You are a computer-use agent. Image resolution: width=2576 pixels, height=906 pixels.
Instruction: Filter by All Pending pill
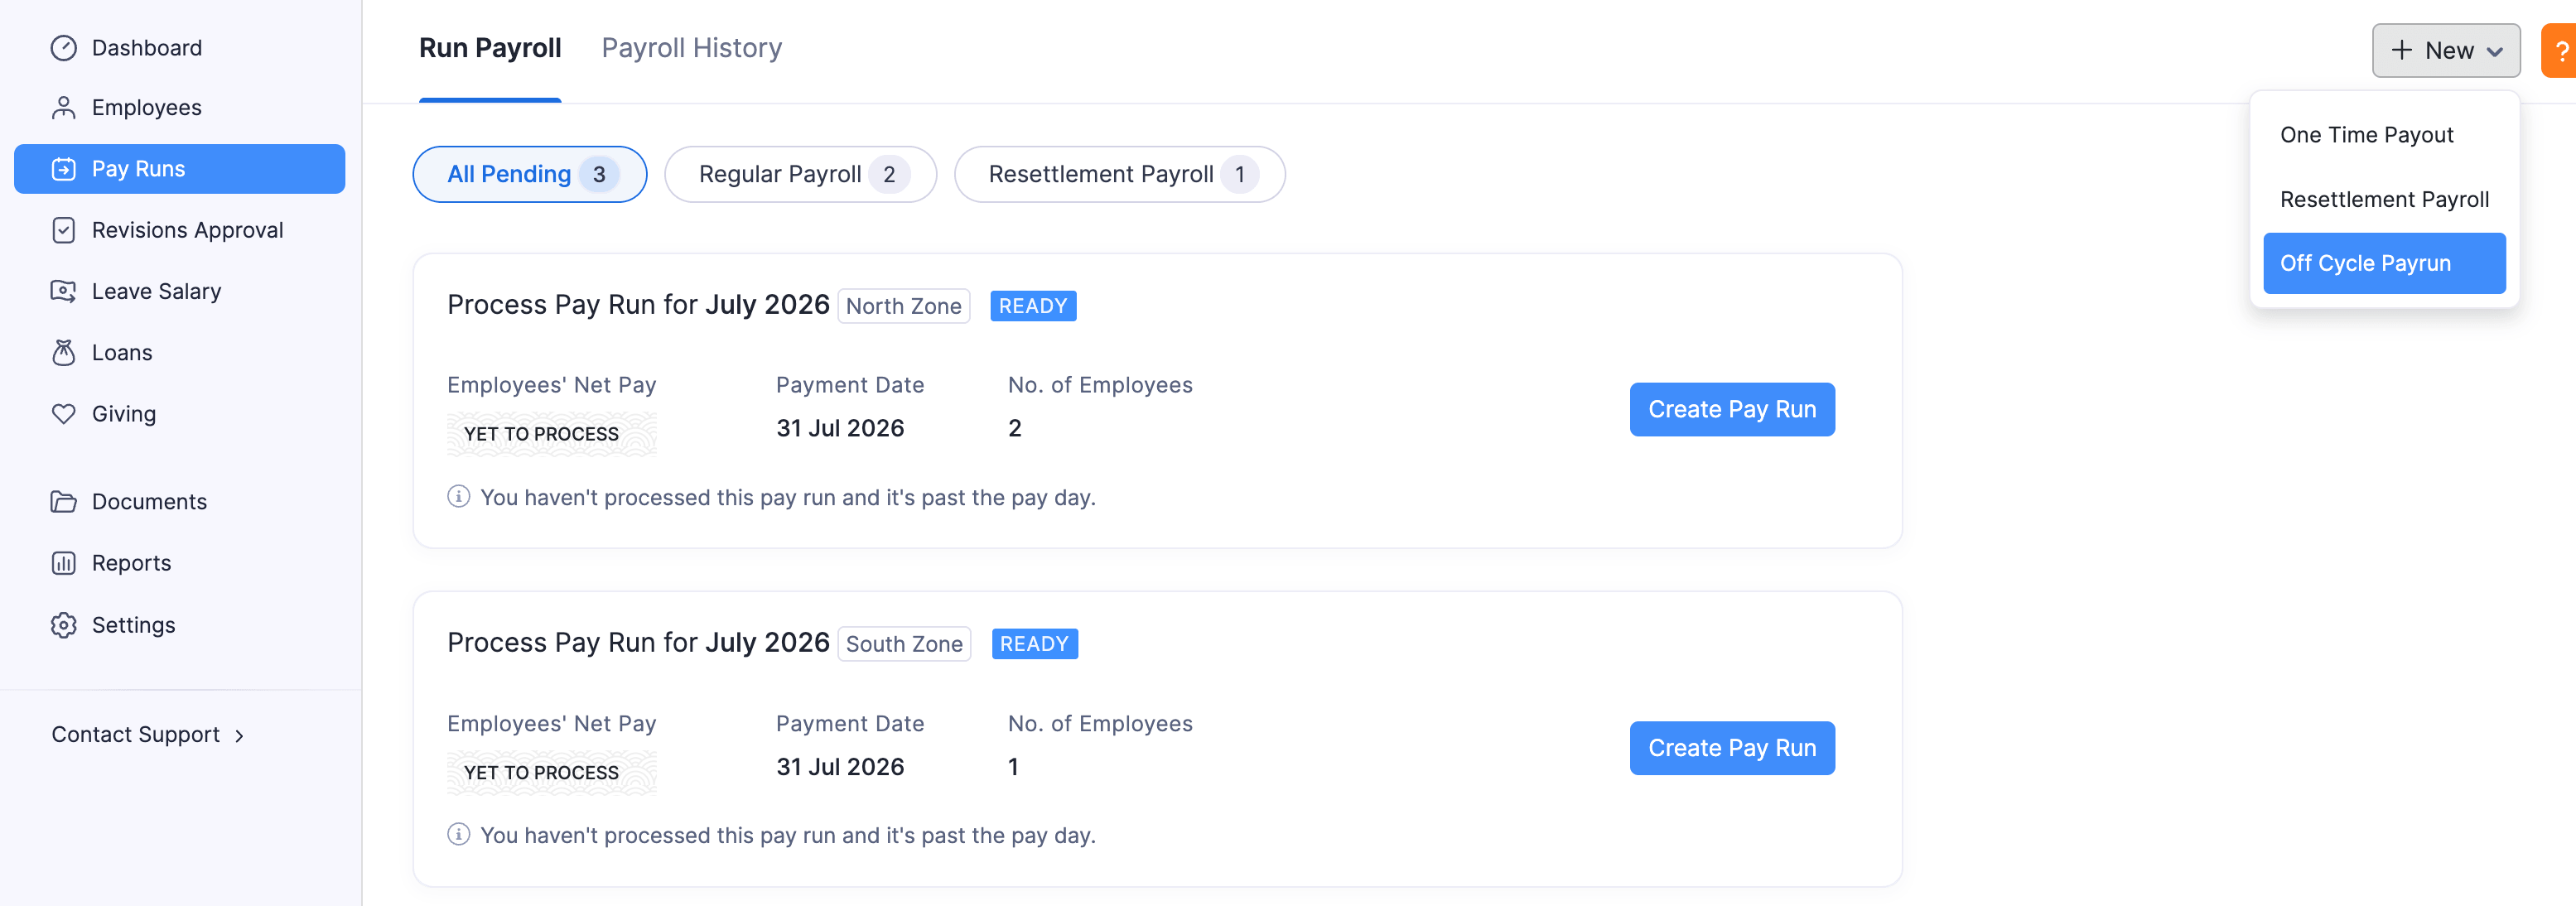[x=530, y=174]
